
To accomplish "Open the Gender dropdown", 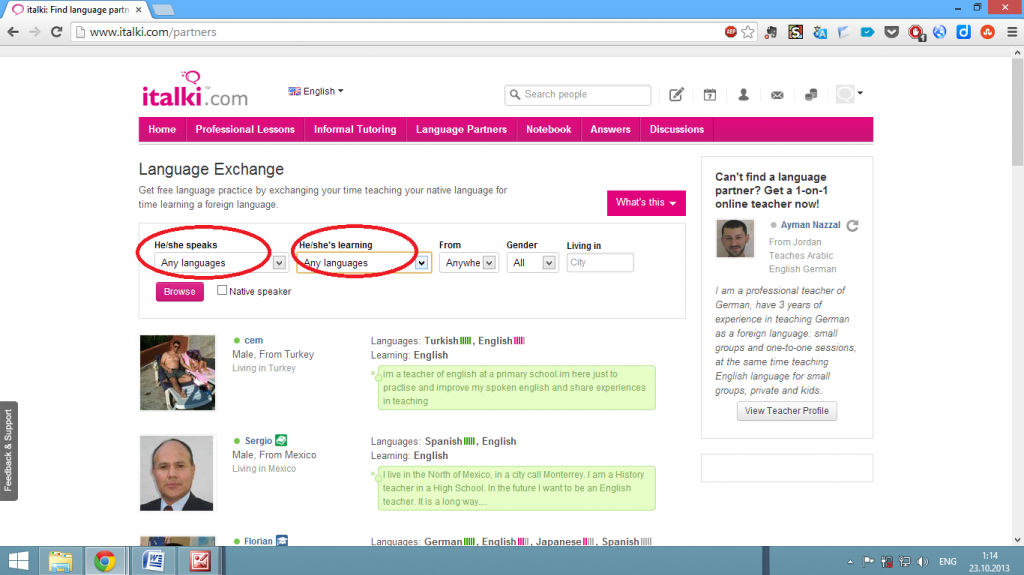I will [x=532, y=263].
